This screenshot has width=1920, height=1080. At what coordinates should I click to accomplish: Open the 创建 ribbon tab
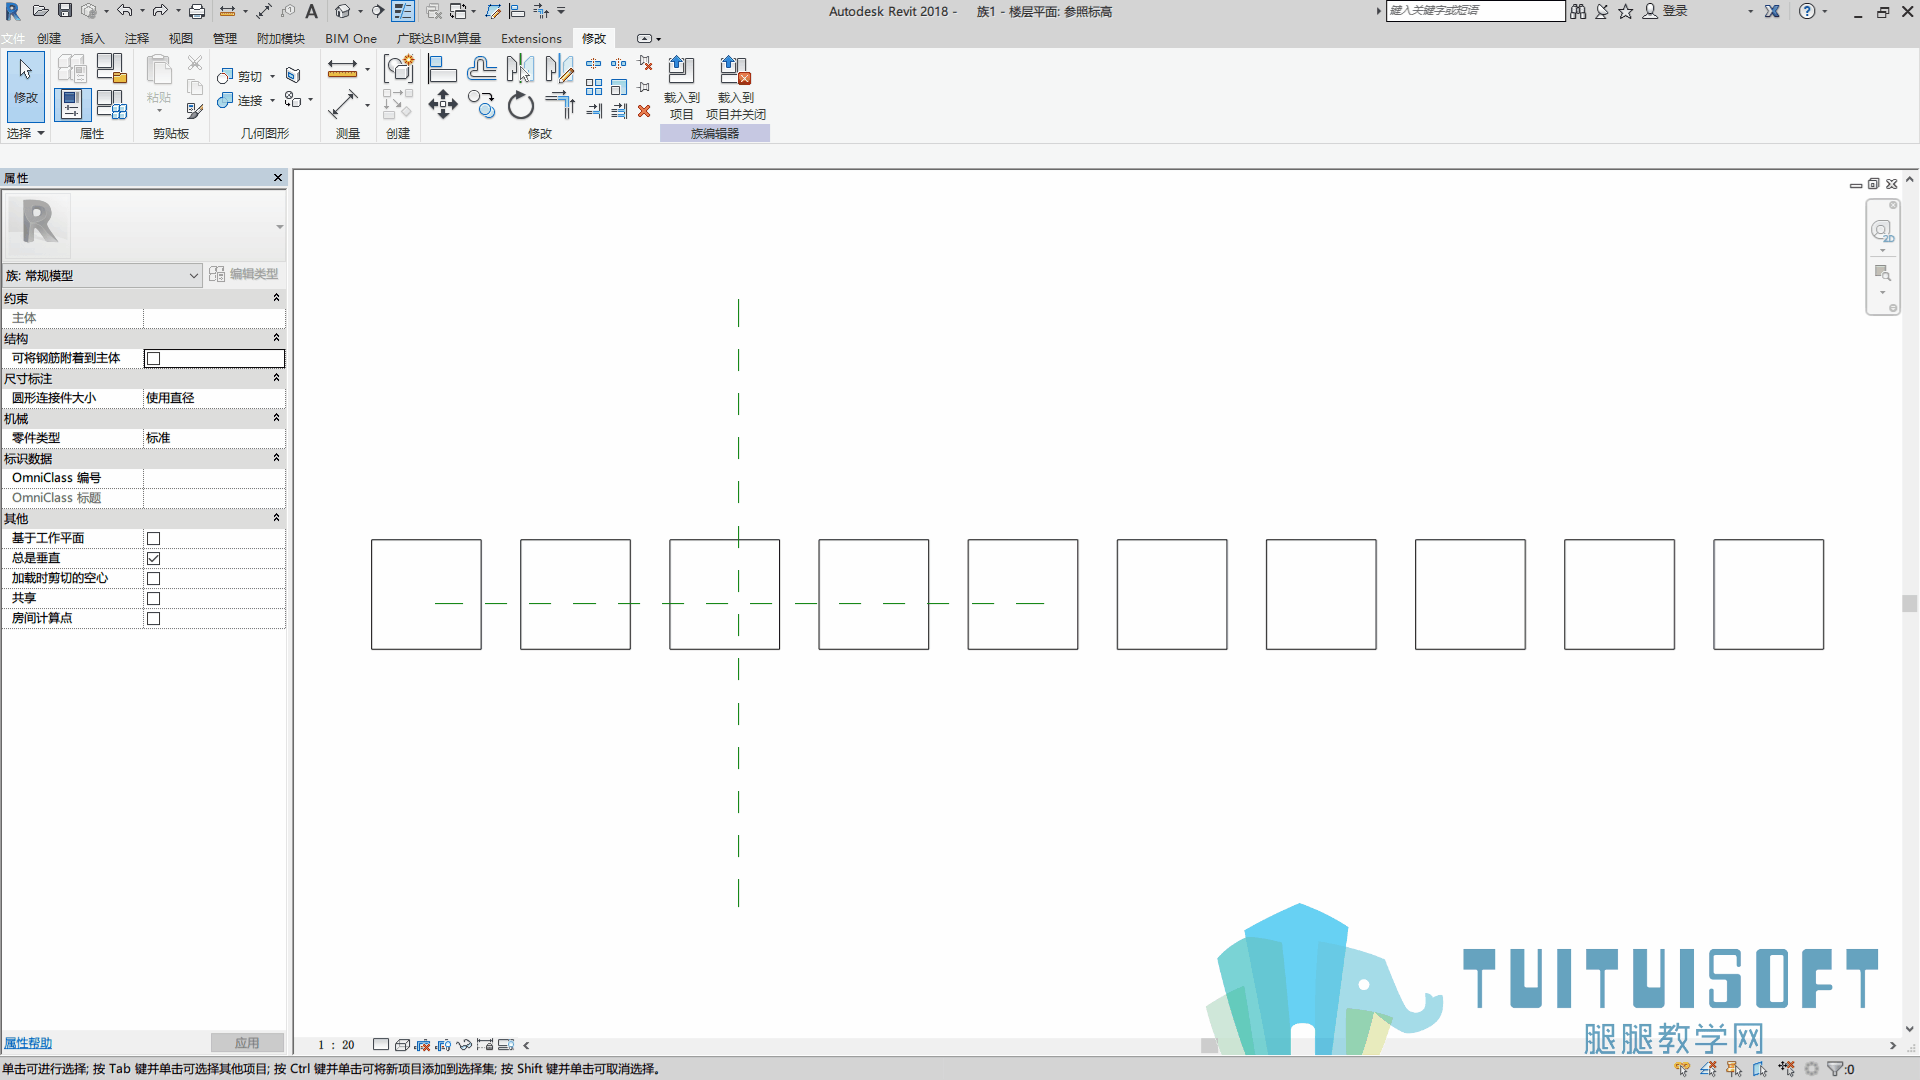pyautogui.click(x=49, y=38)
